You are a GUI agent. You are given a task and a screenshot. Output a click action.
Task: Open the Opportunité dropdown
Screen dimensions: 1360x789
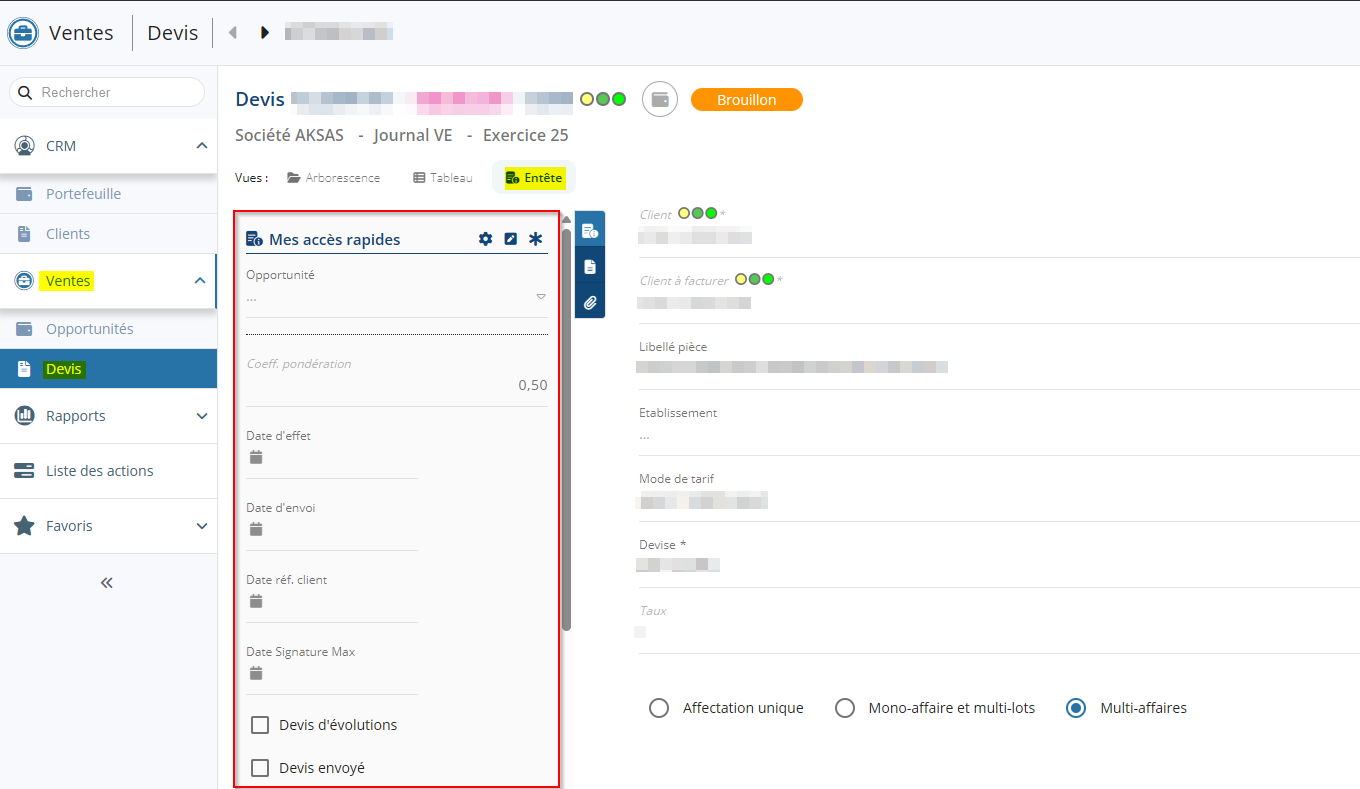coord(541,296)
